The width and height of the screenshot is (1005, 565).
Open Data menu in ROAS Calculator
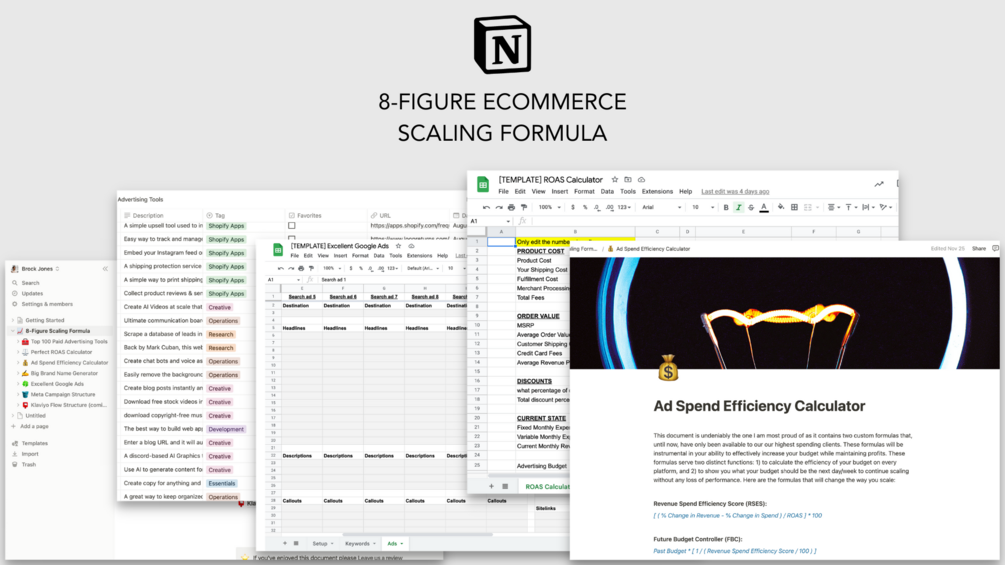607,192
